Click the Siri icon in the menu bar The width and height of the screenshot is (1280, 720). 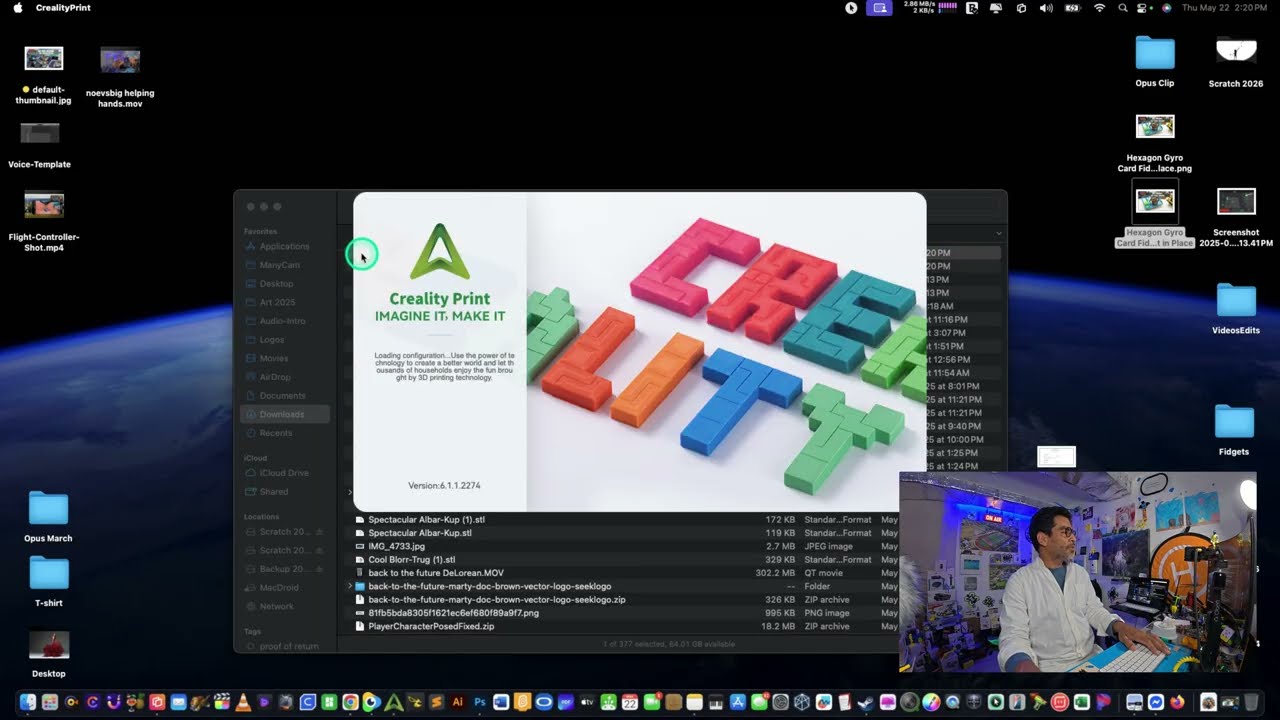tap(1166, 8)
